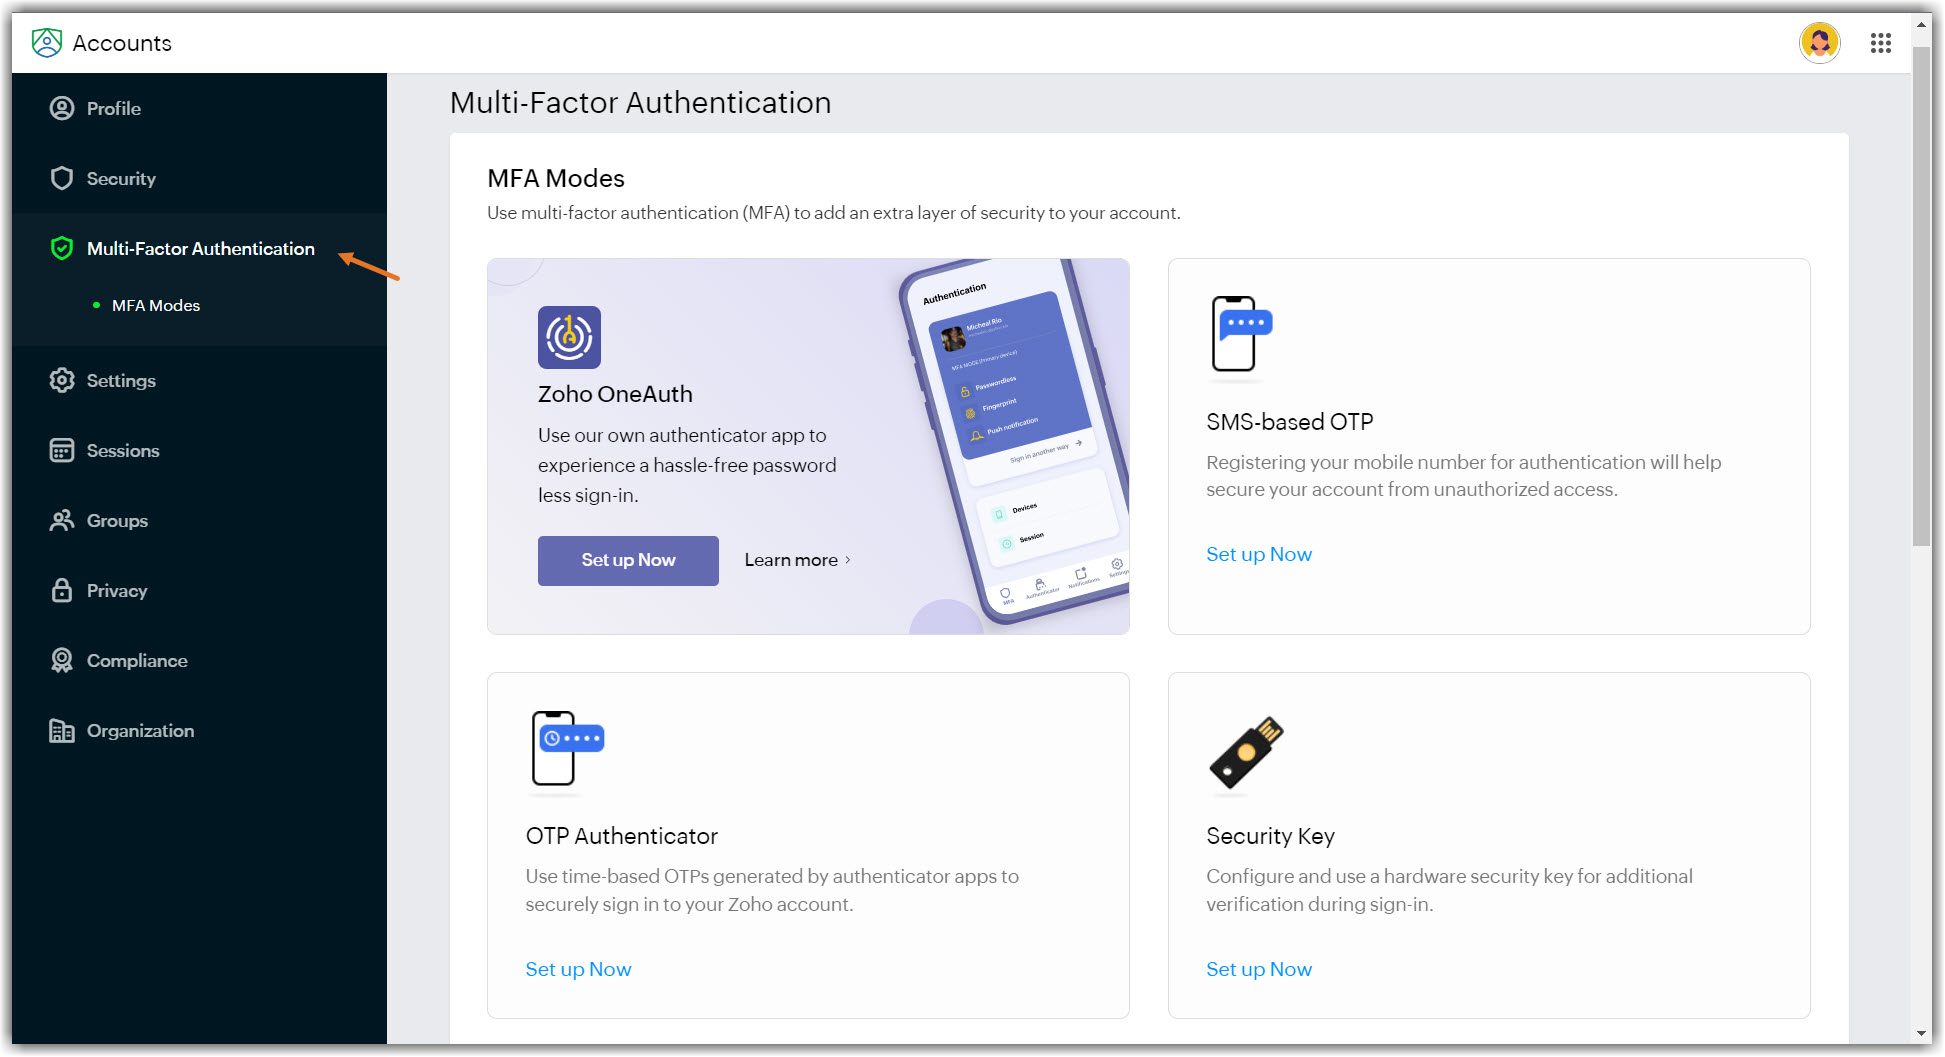Click the vertical scrollbar thumb
Viewport: 1945px width, 1057px height.
1921,295
